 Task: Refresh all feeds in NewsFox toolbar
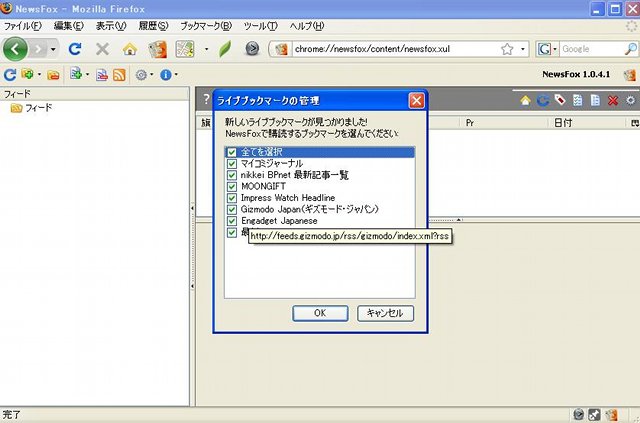10,75
